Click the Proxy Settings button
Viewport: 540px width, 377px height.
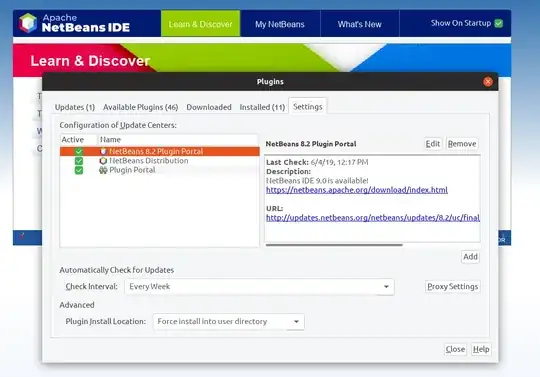453,286
